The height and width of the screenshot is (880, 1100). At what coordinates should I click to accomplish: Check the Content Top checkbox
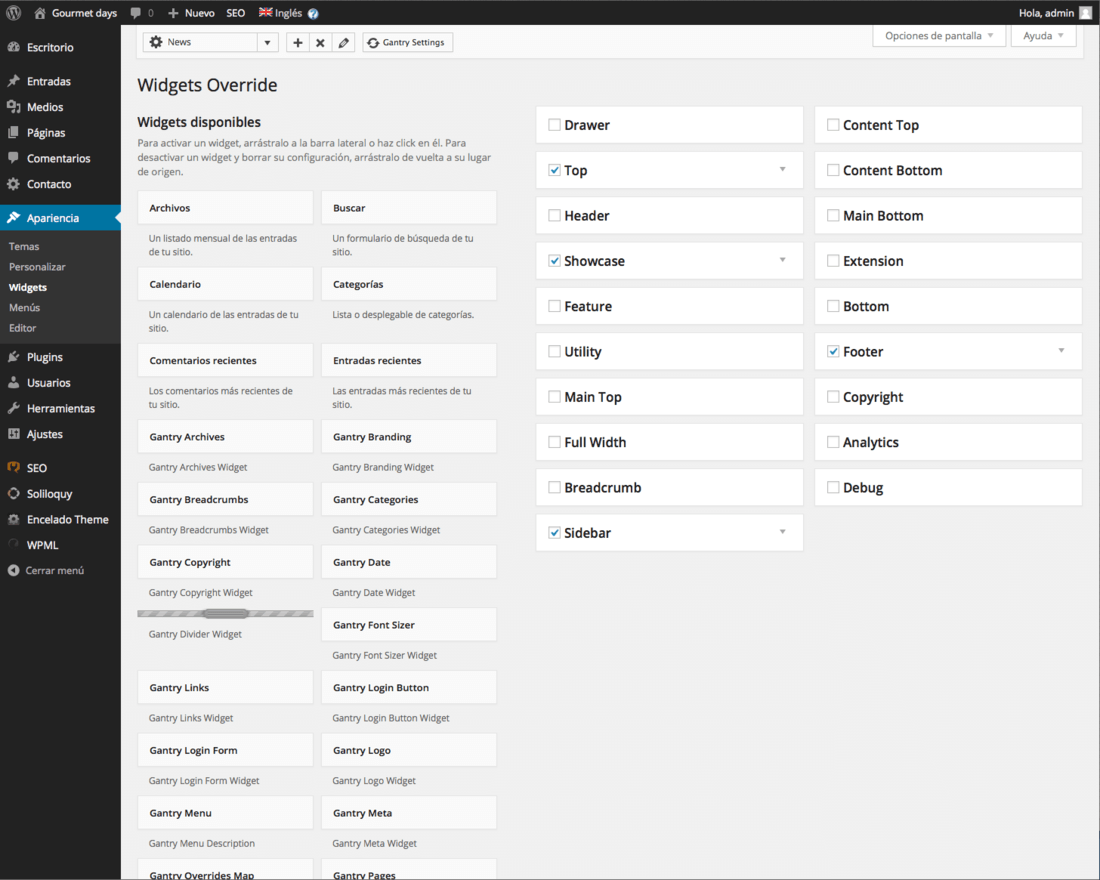[x=833, y=125]
